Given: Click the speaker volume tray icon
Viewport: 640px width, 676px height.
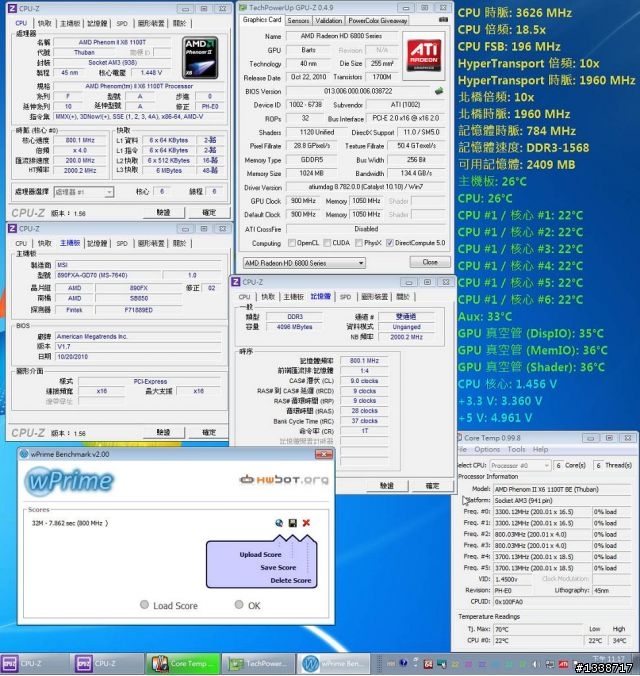Looking at the screenshot, I should (535, 664).
